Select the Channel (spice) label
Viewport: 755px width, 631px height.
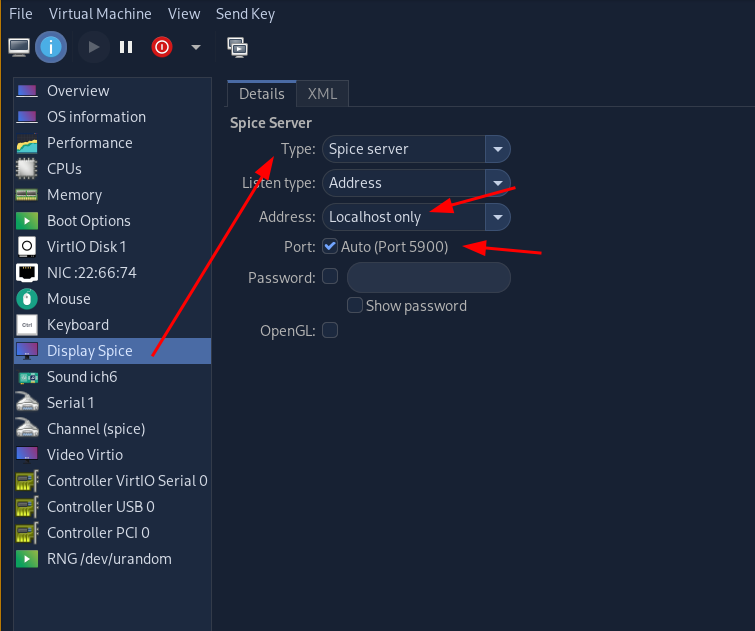[96, 429]
